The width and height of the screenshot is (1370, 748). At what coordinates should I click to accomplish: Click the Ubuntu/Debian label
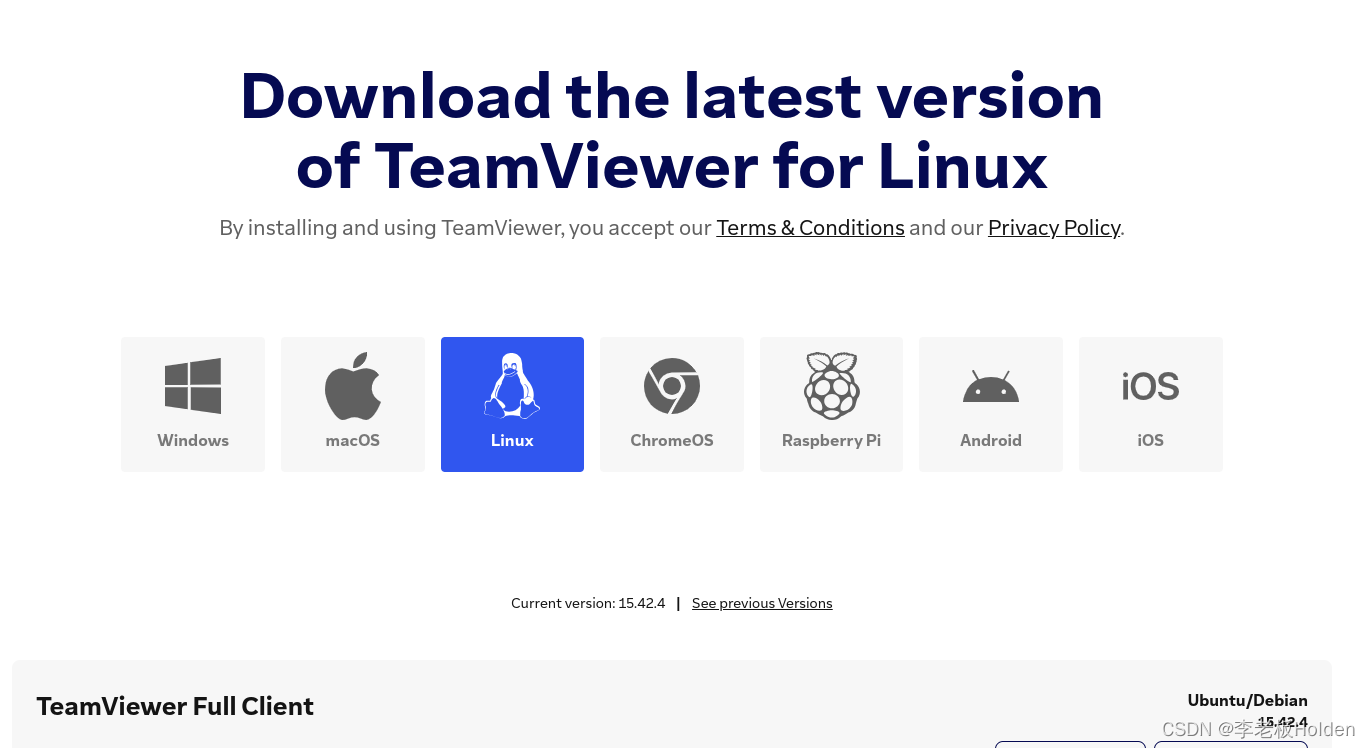tap(1247, 700)
